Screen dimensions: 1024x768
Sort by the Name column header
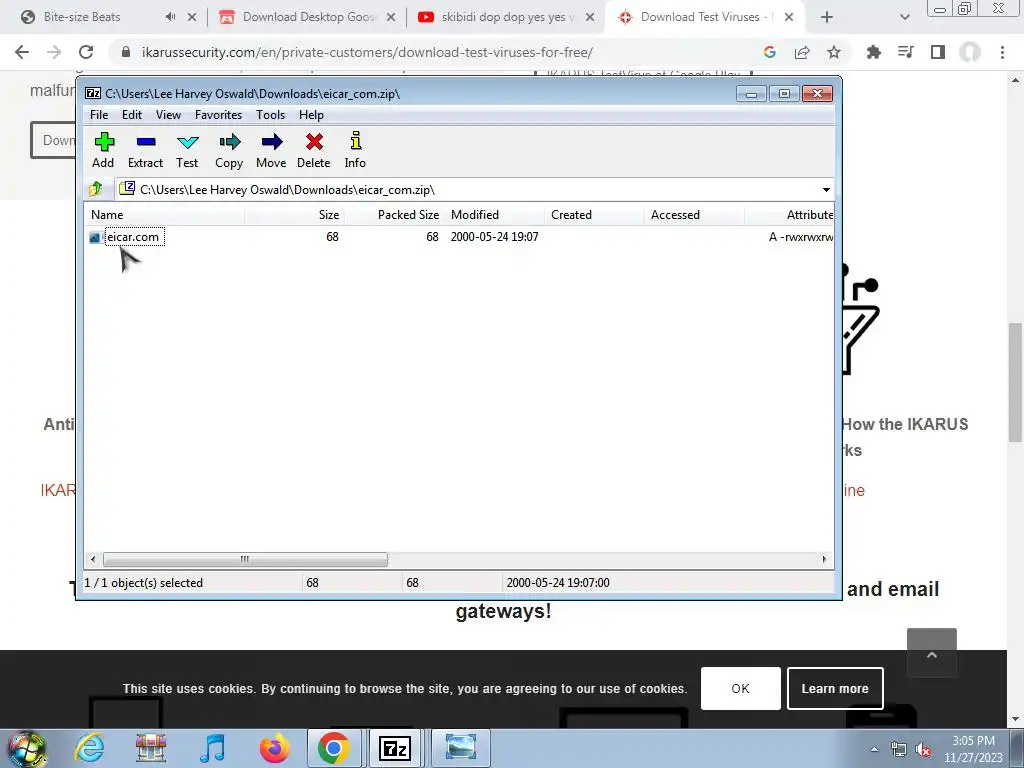click(165, 215)
